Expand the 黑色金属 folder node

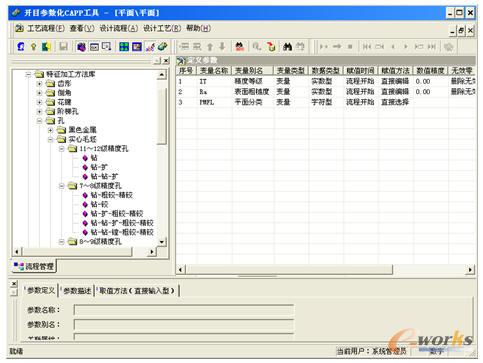(x=50, y=130)
